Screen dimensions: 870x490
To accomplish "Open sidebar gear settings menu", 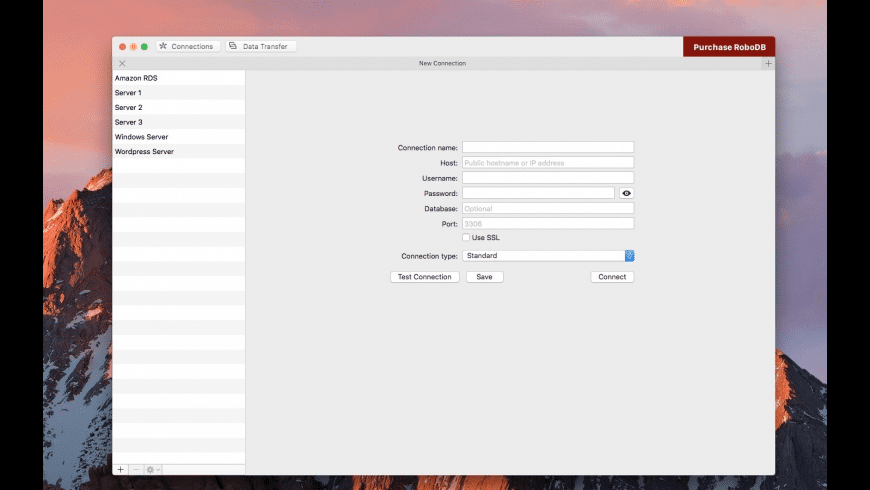I will point(153,469).
